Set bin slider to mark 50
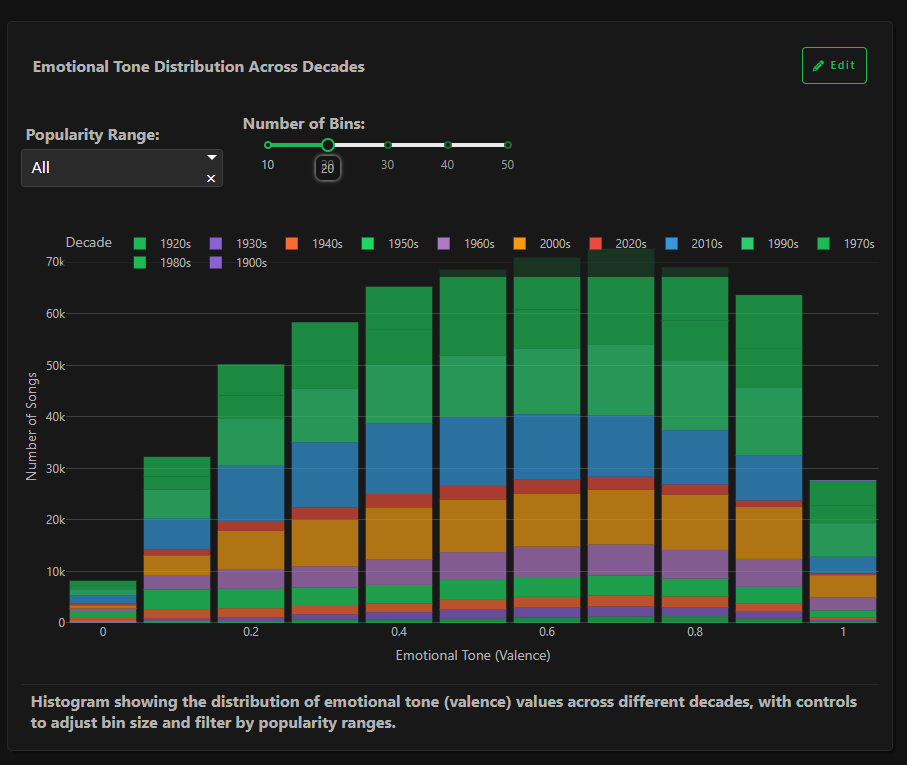The image size is (907, 765). tap(507, 145)
